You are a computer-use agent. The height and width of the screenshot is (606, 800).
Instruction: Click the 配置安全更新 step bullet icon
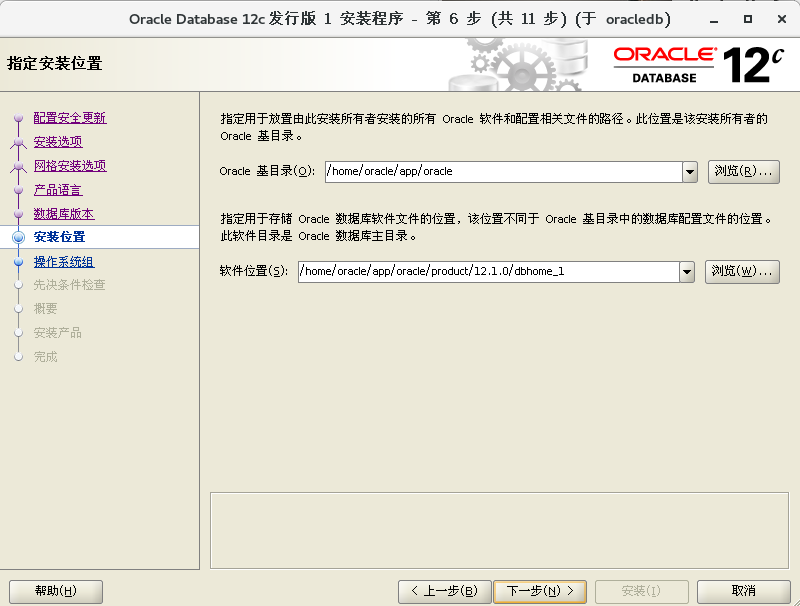click(x=18, y=118)
